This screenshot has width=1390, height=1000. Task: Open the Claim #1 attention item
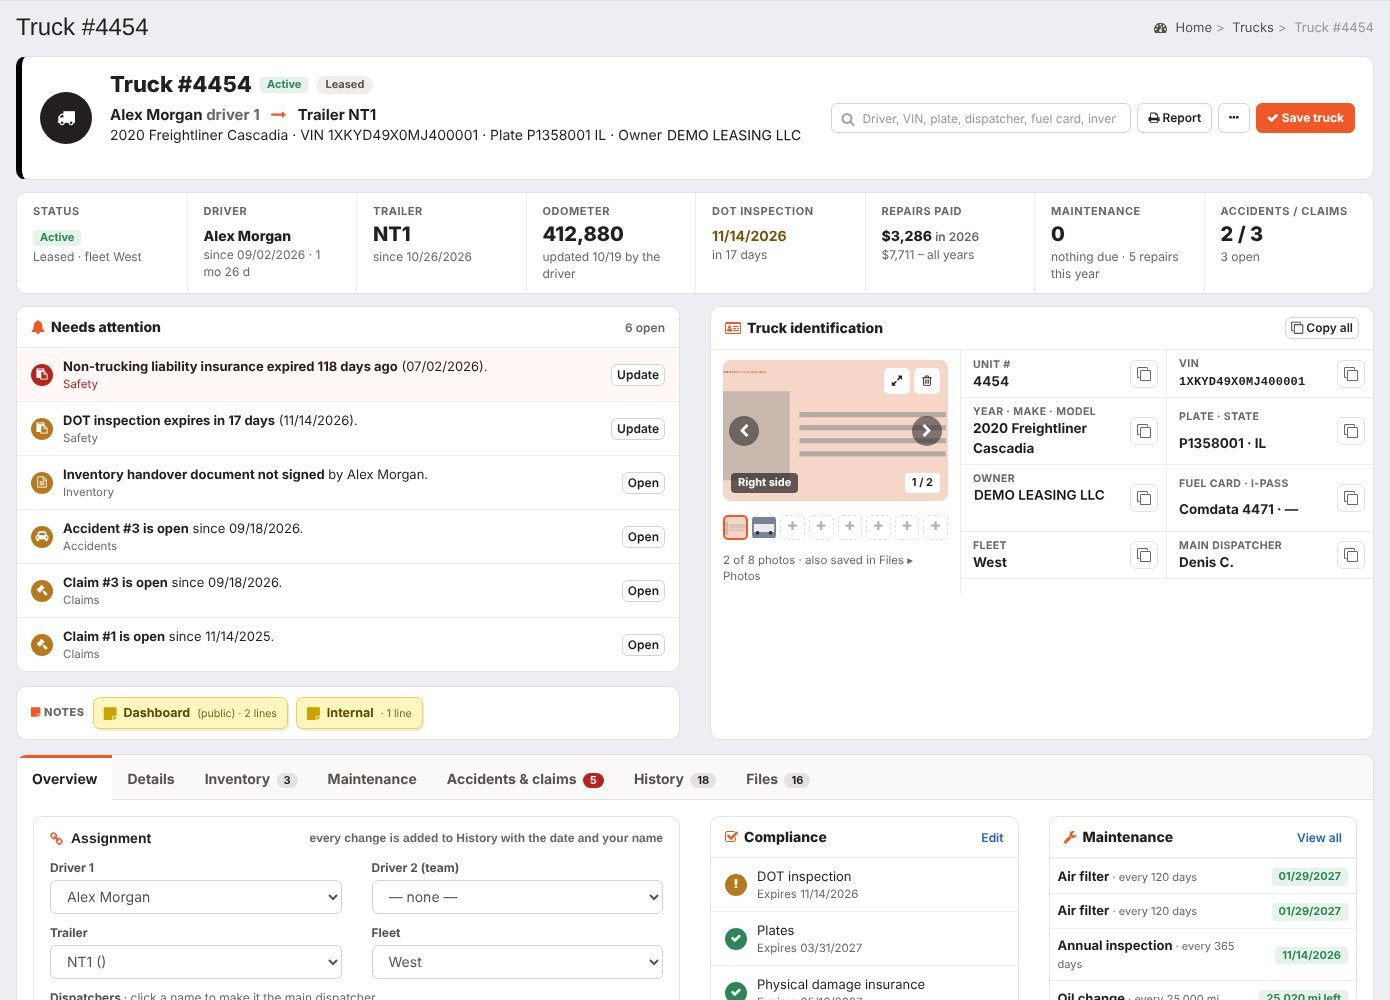[x=643, y=645]
